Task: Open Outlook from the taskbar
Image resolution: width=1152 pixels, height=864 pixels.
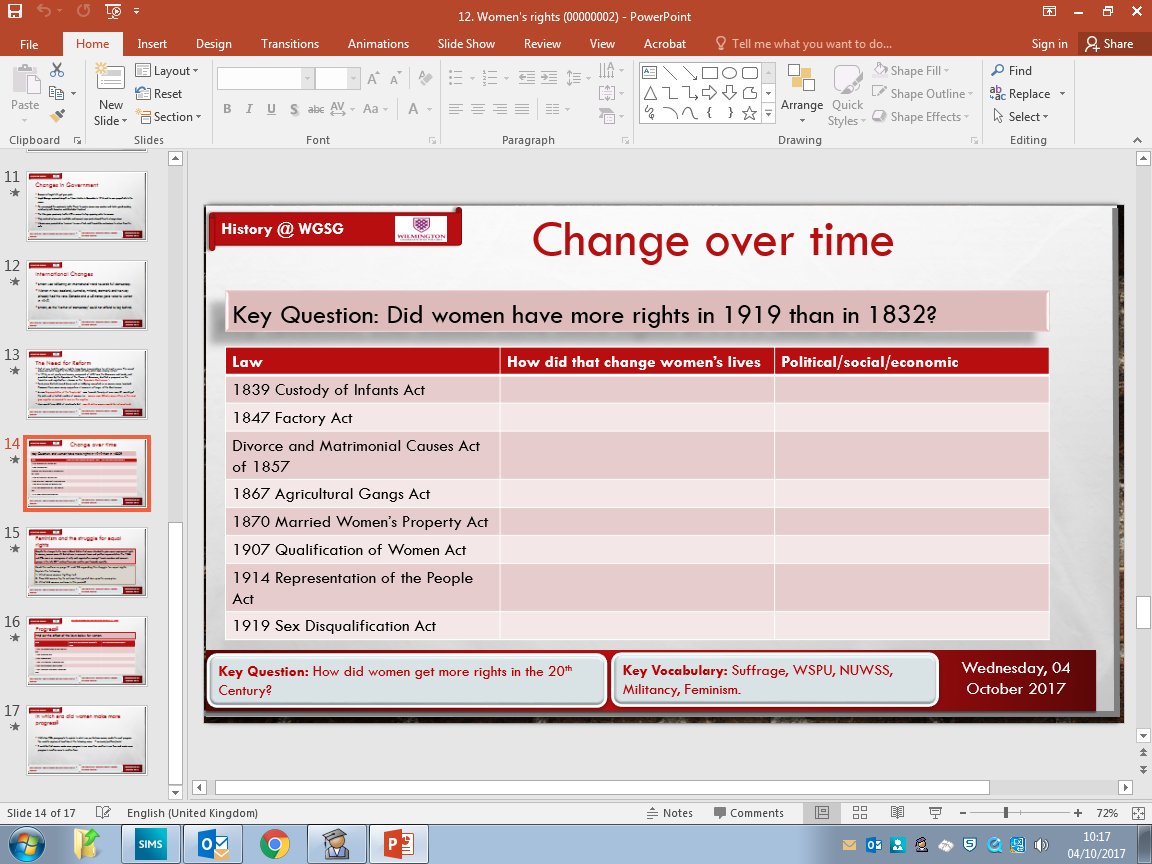Action: click(x=213, y=844)
